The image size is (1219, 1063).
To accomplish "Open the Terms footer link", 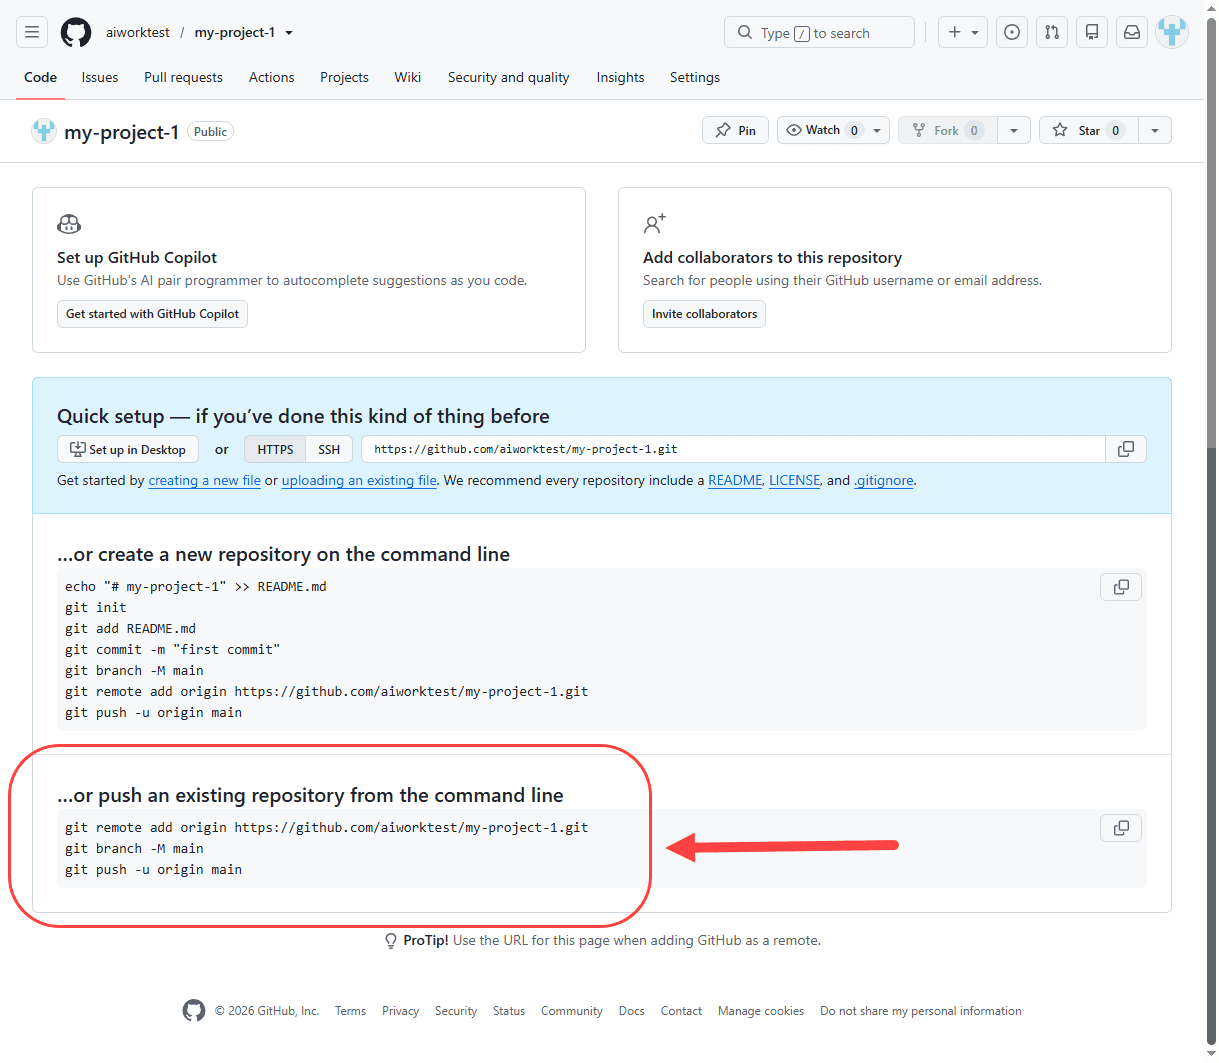I will coord(350,1011).
